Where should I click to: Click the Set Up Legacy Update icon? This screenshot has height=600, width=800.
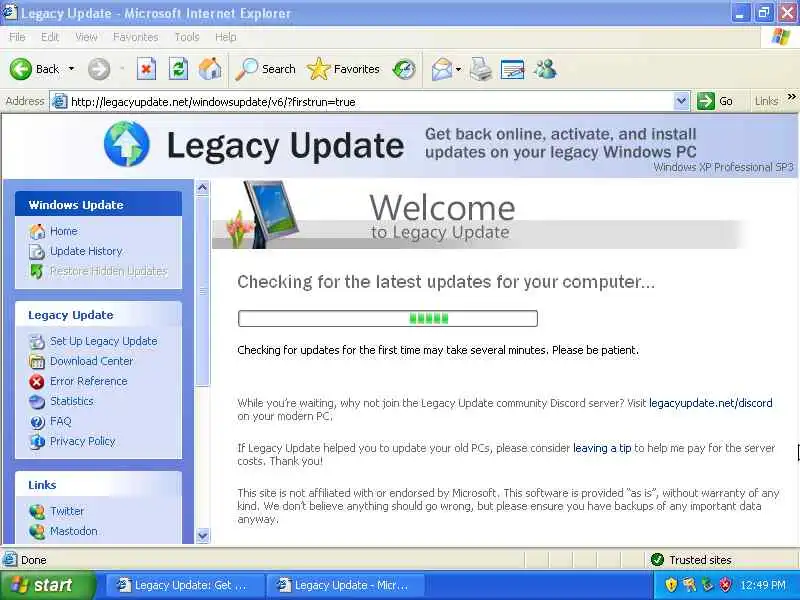pyautogui.click(x=37, y=341)
